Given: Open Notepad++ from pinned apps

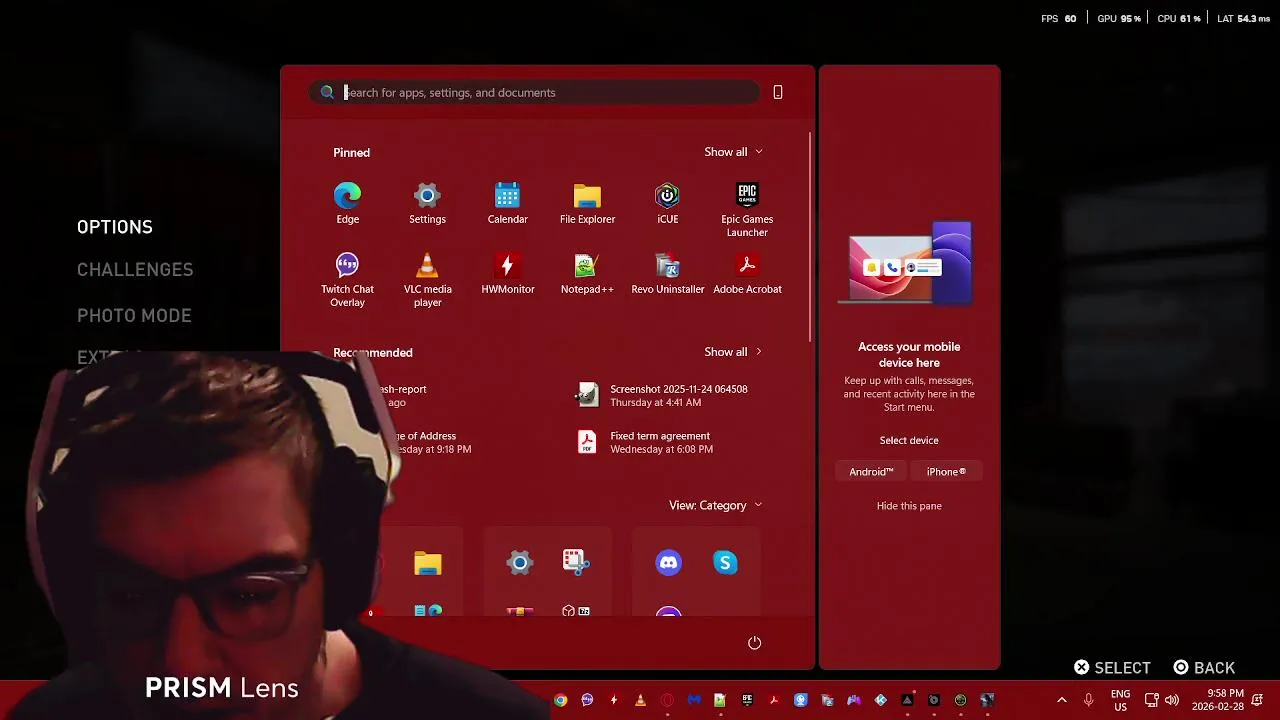Looking at the screenshot, I should (587, 274).
